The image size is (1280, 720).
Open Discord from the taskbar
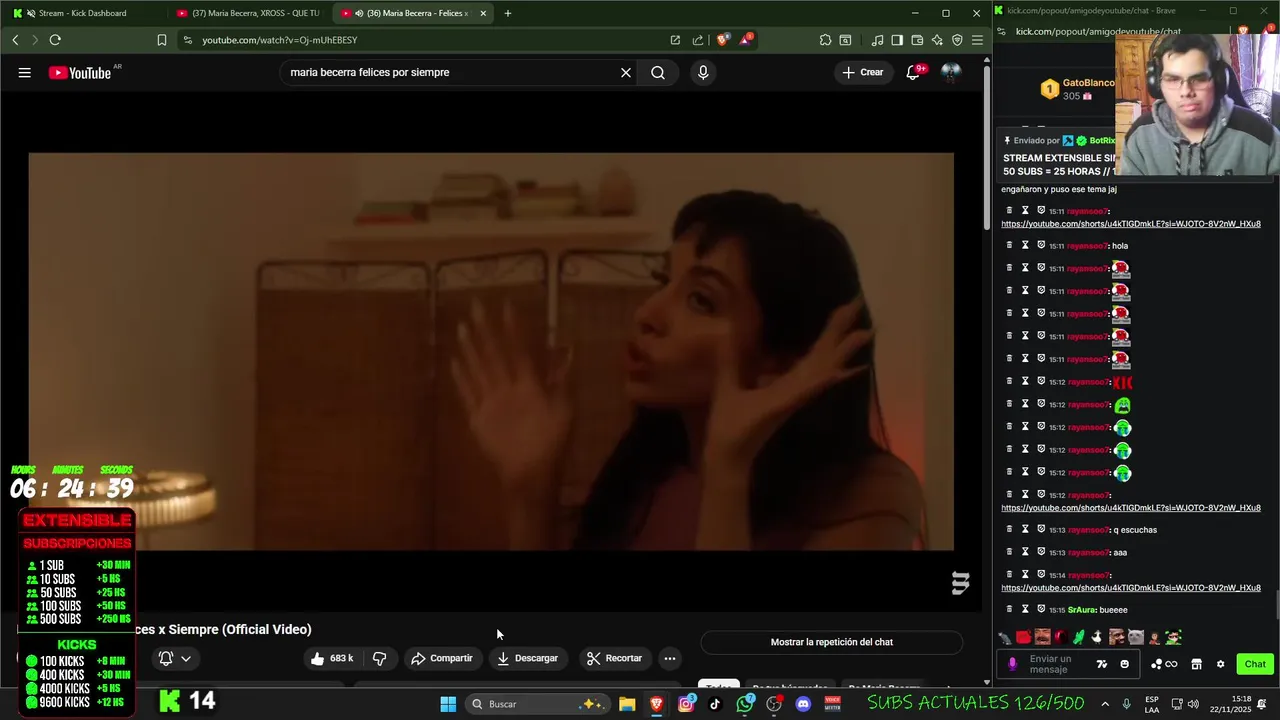(803, 704)
